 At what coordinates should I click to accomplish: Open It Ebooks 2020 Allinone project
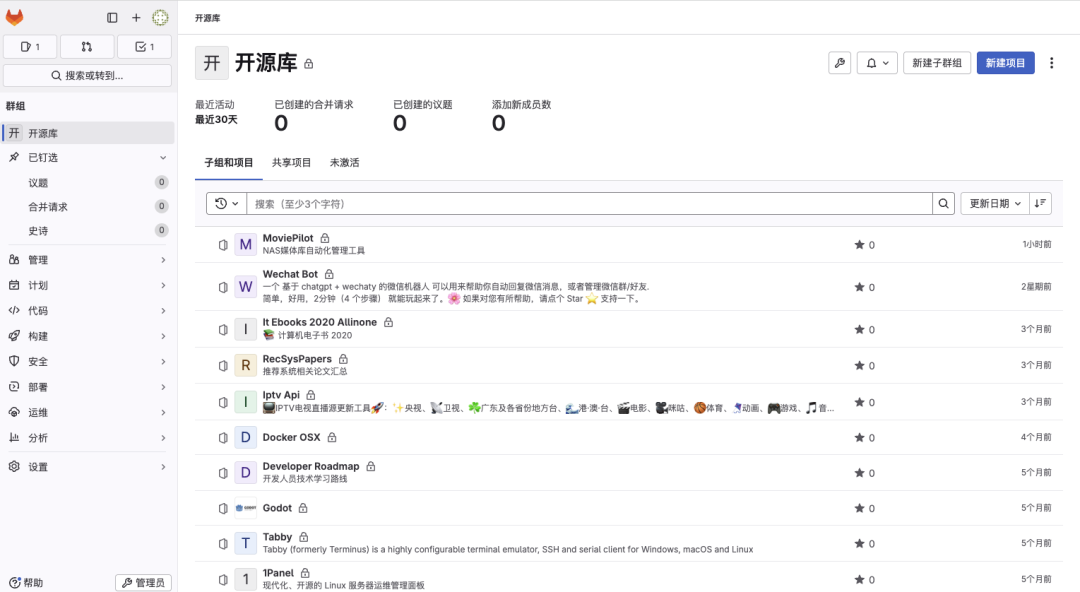(320, 322)
